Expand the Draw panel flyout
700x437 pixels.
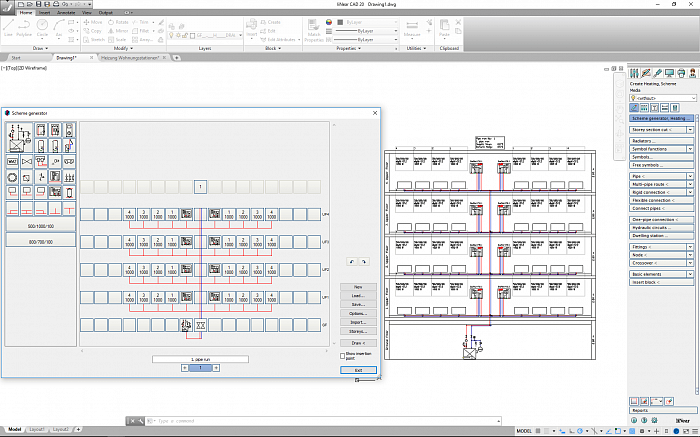40,48
